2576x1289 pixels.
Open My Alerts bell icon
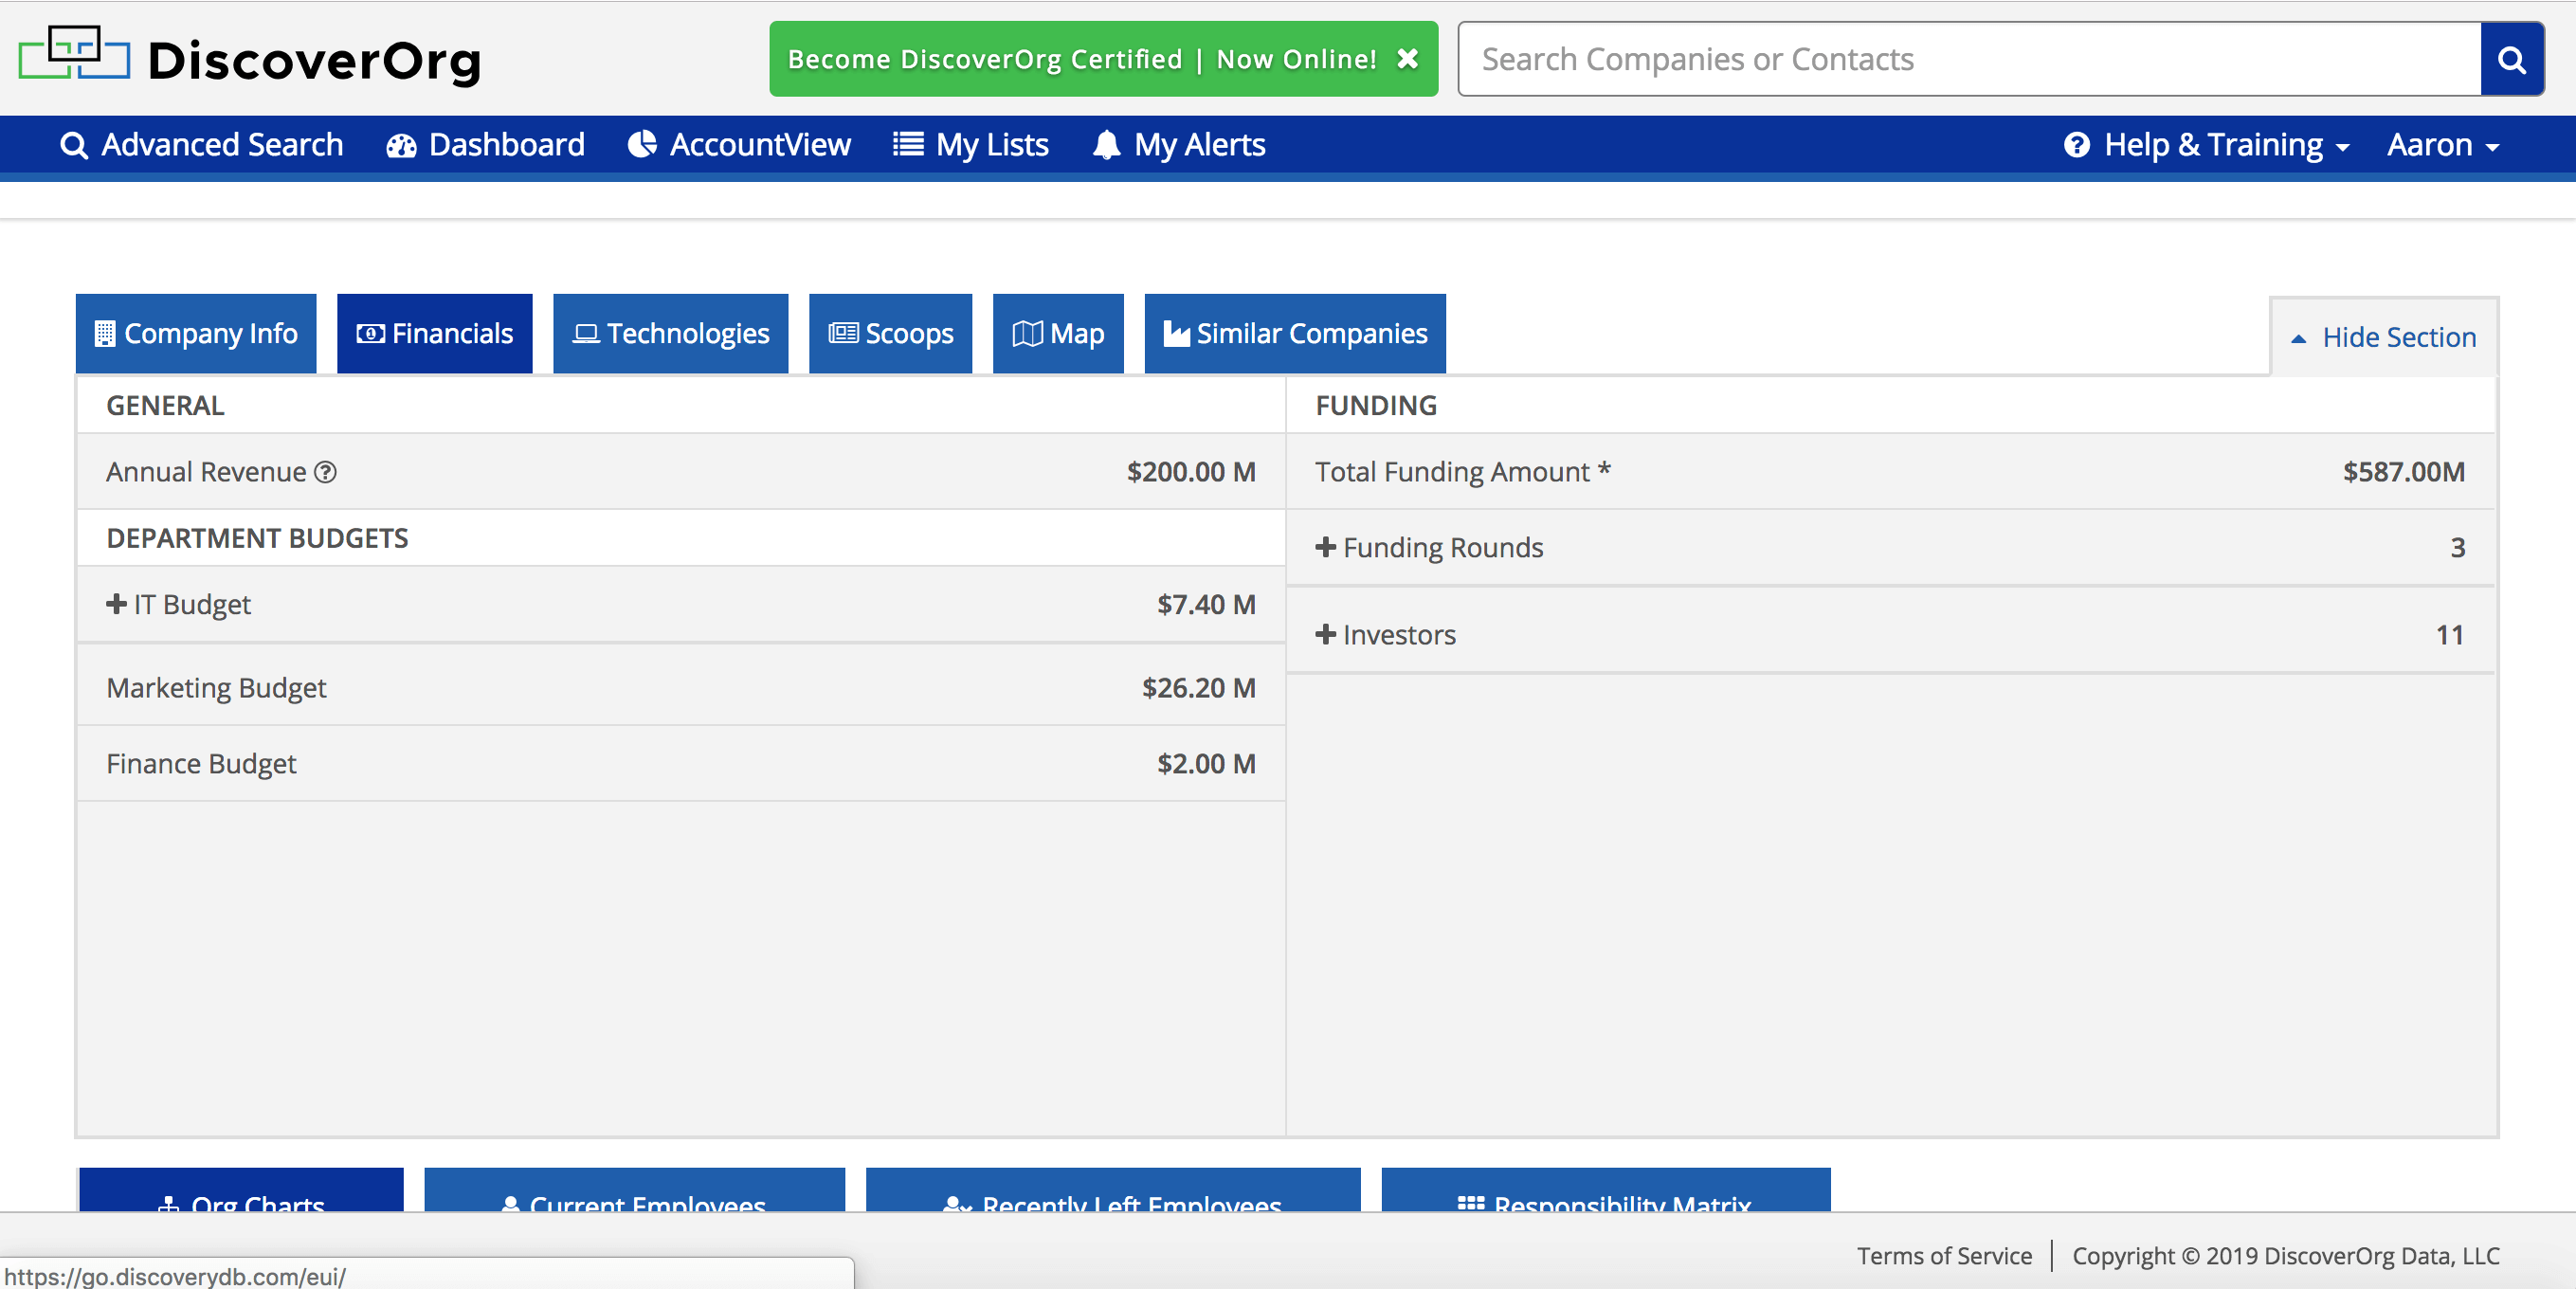1106,145
